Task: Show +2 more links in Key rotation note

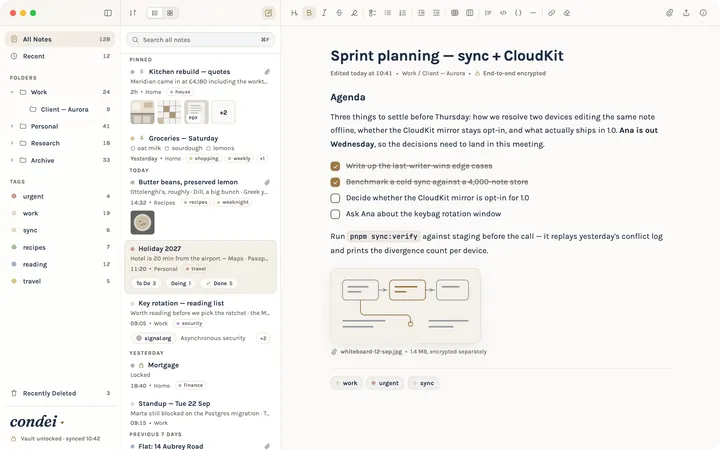Action: 263,338
